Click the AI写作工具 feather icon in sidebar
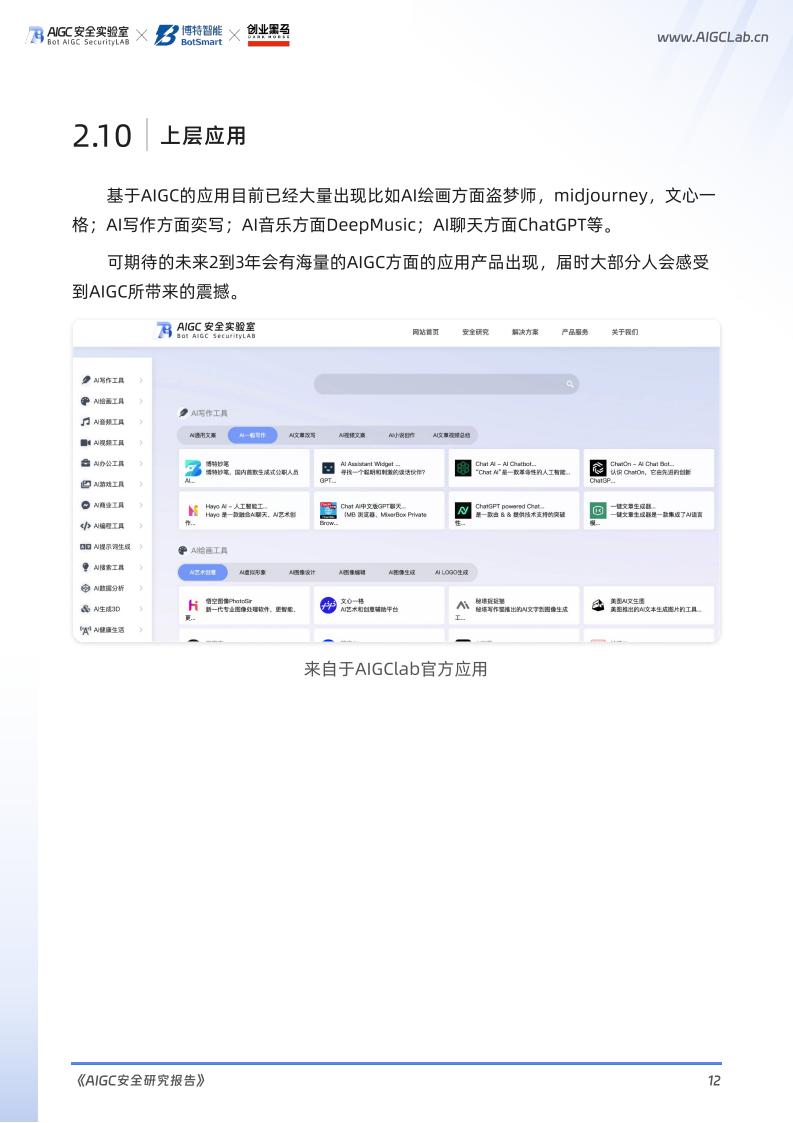793x1123 pixels. 86,380
